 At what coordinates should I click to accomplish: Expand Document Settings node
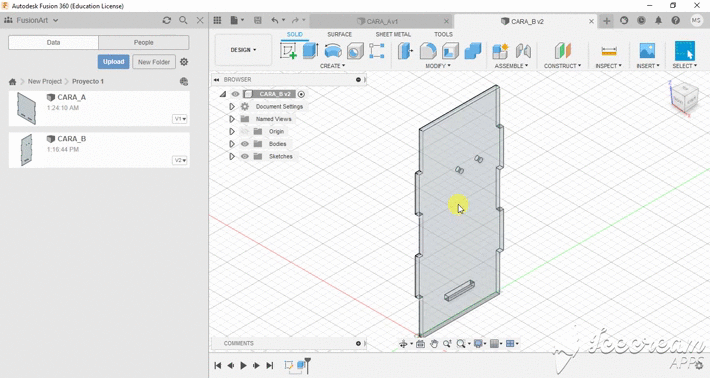coord(232,107)
